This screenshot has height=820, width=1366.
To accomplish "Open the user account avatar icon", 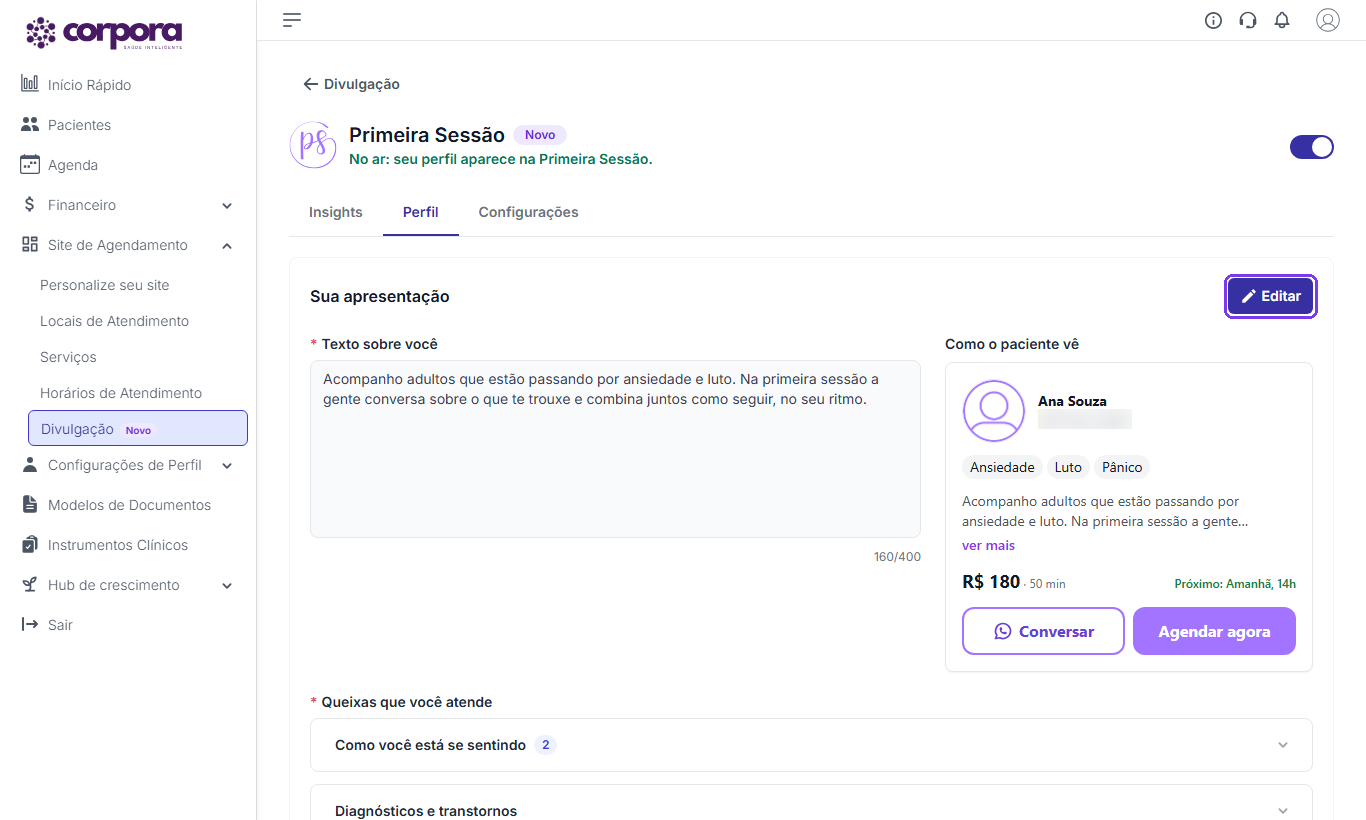I will tap(1327, 20).
